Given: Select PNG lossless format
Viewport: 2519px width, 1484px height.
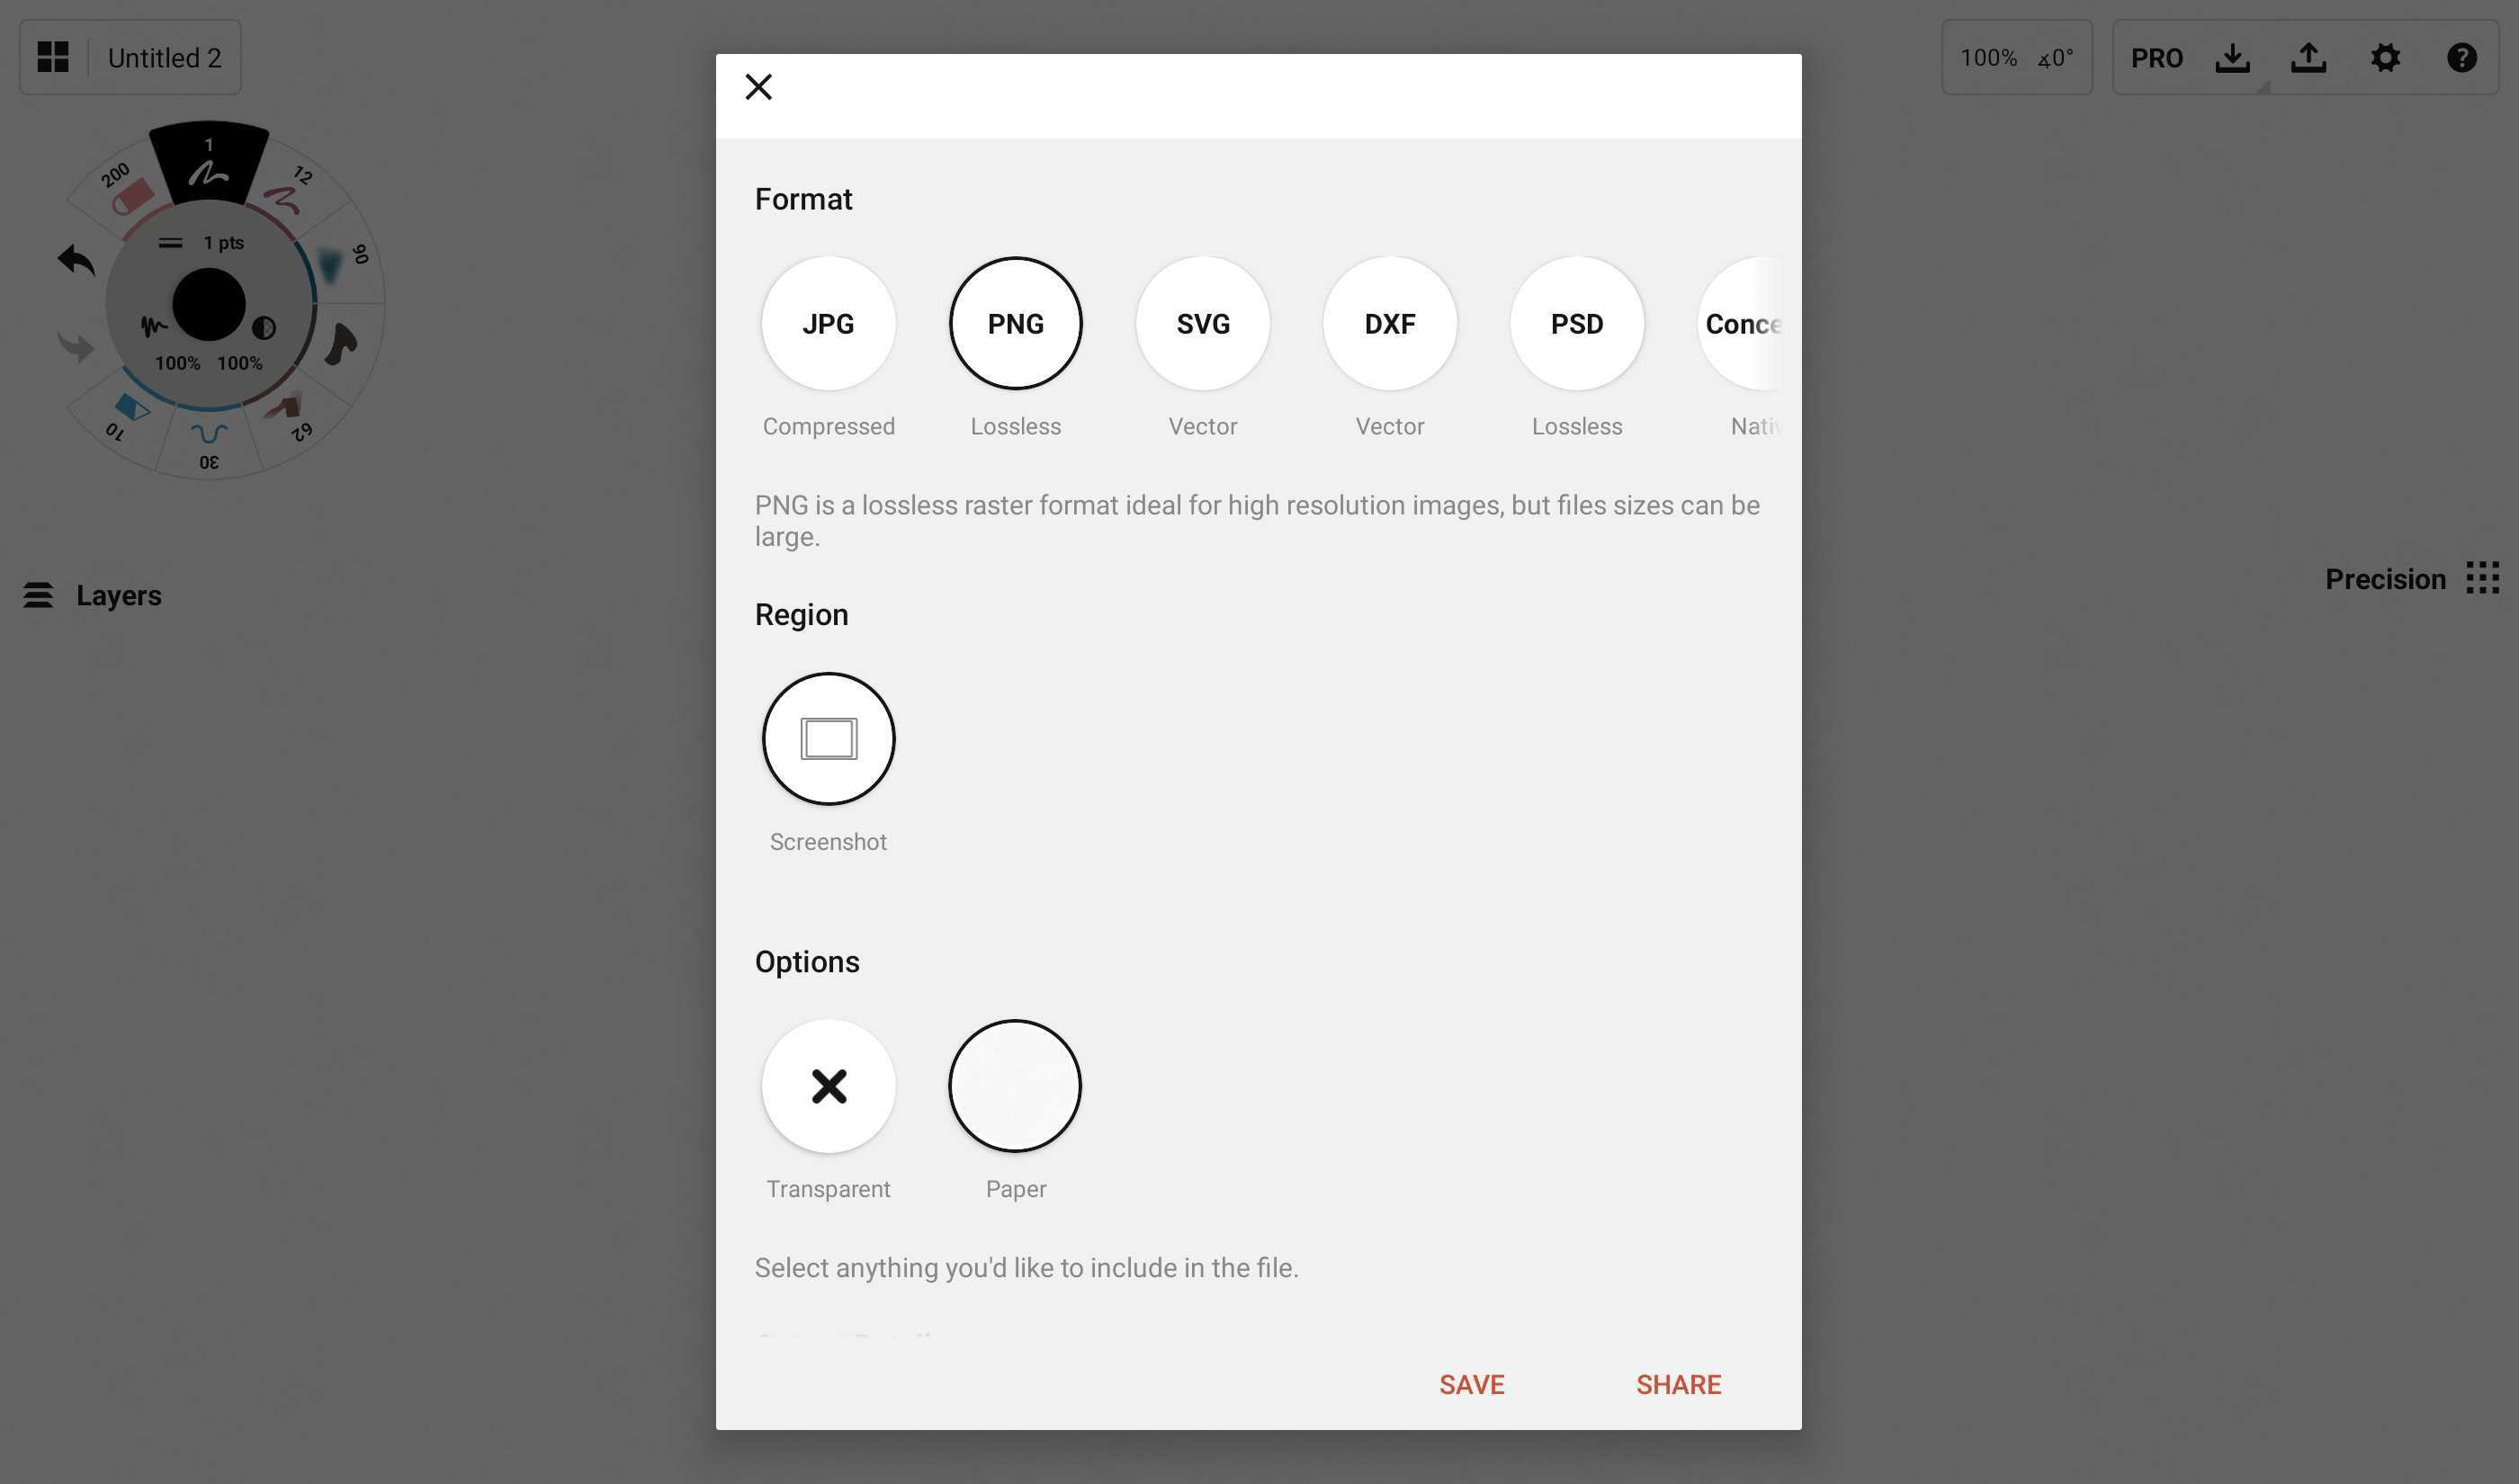Looking at the screenshot, I should click(1016, 322).
